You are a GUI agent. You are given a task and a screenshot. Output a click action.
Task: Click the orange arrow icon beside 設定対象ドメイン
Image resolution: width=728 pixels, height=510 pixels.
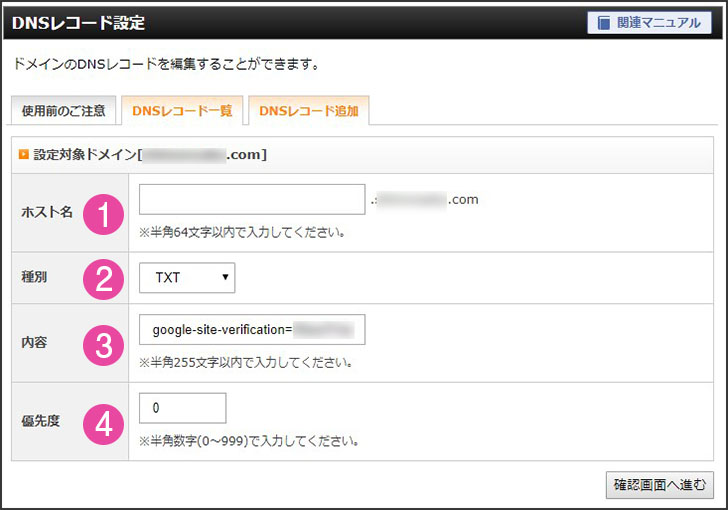[22, 155]
